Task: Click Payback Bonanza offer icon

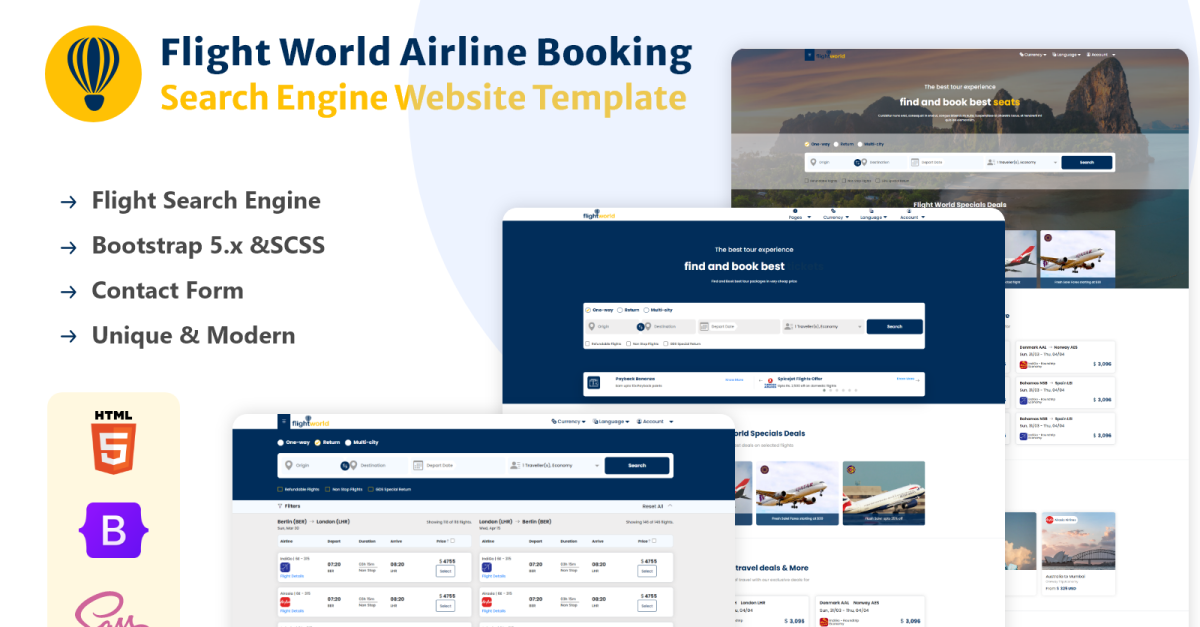Action: (x=594, y=383)
